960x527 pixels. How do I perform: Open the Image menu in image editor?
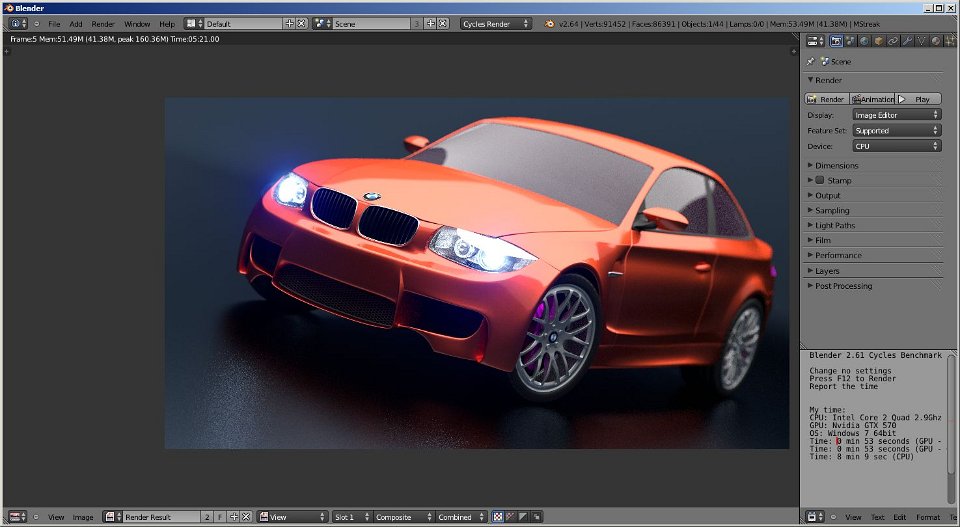[83, 517]
